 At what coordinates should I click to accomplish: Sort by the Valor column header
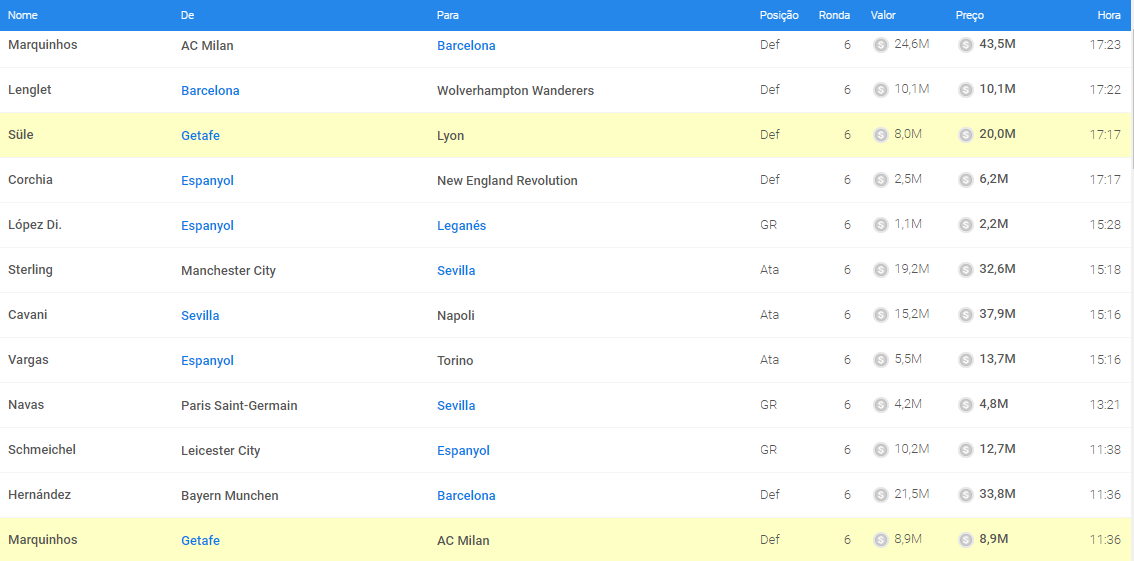pos(883,15)
